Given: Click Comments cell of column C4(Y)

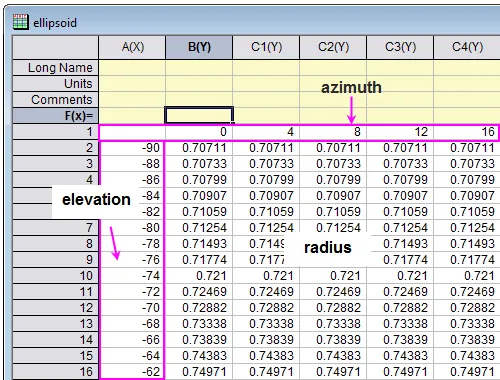Looking at the screenshot, I should [x=467, y=100].
